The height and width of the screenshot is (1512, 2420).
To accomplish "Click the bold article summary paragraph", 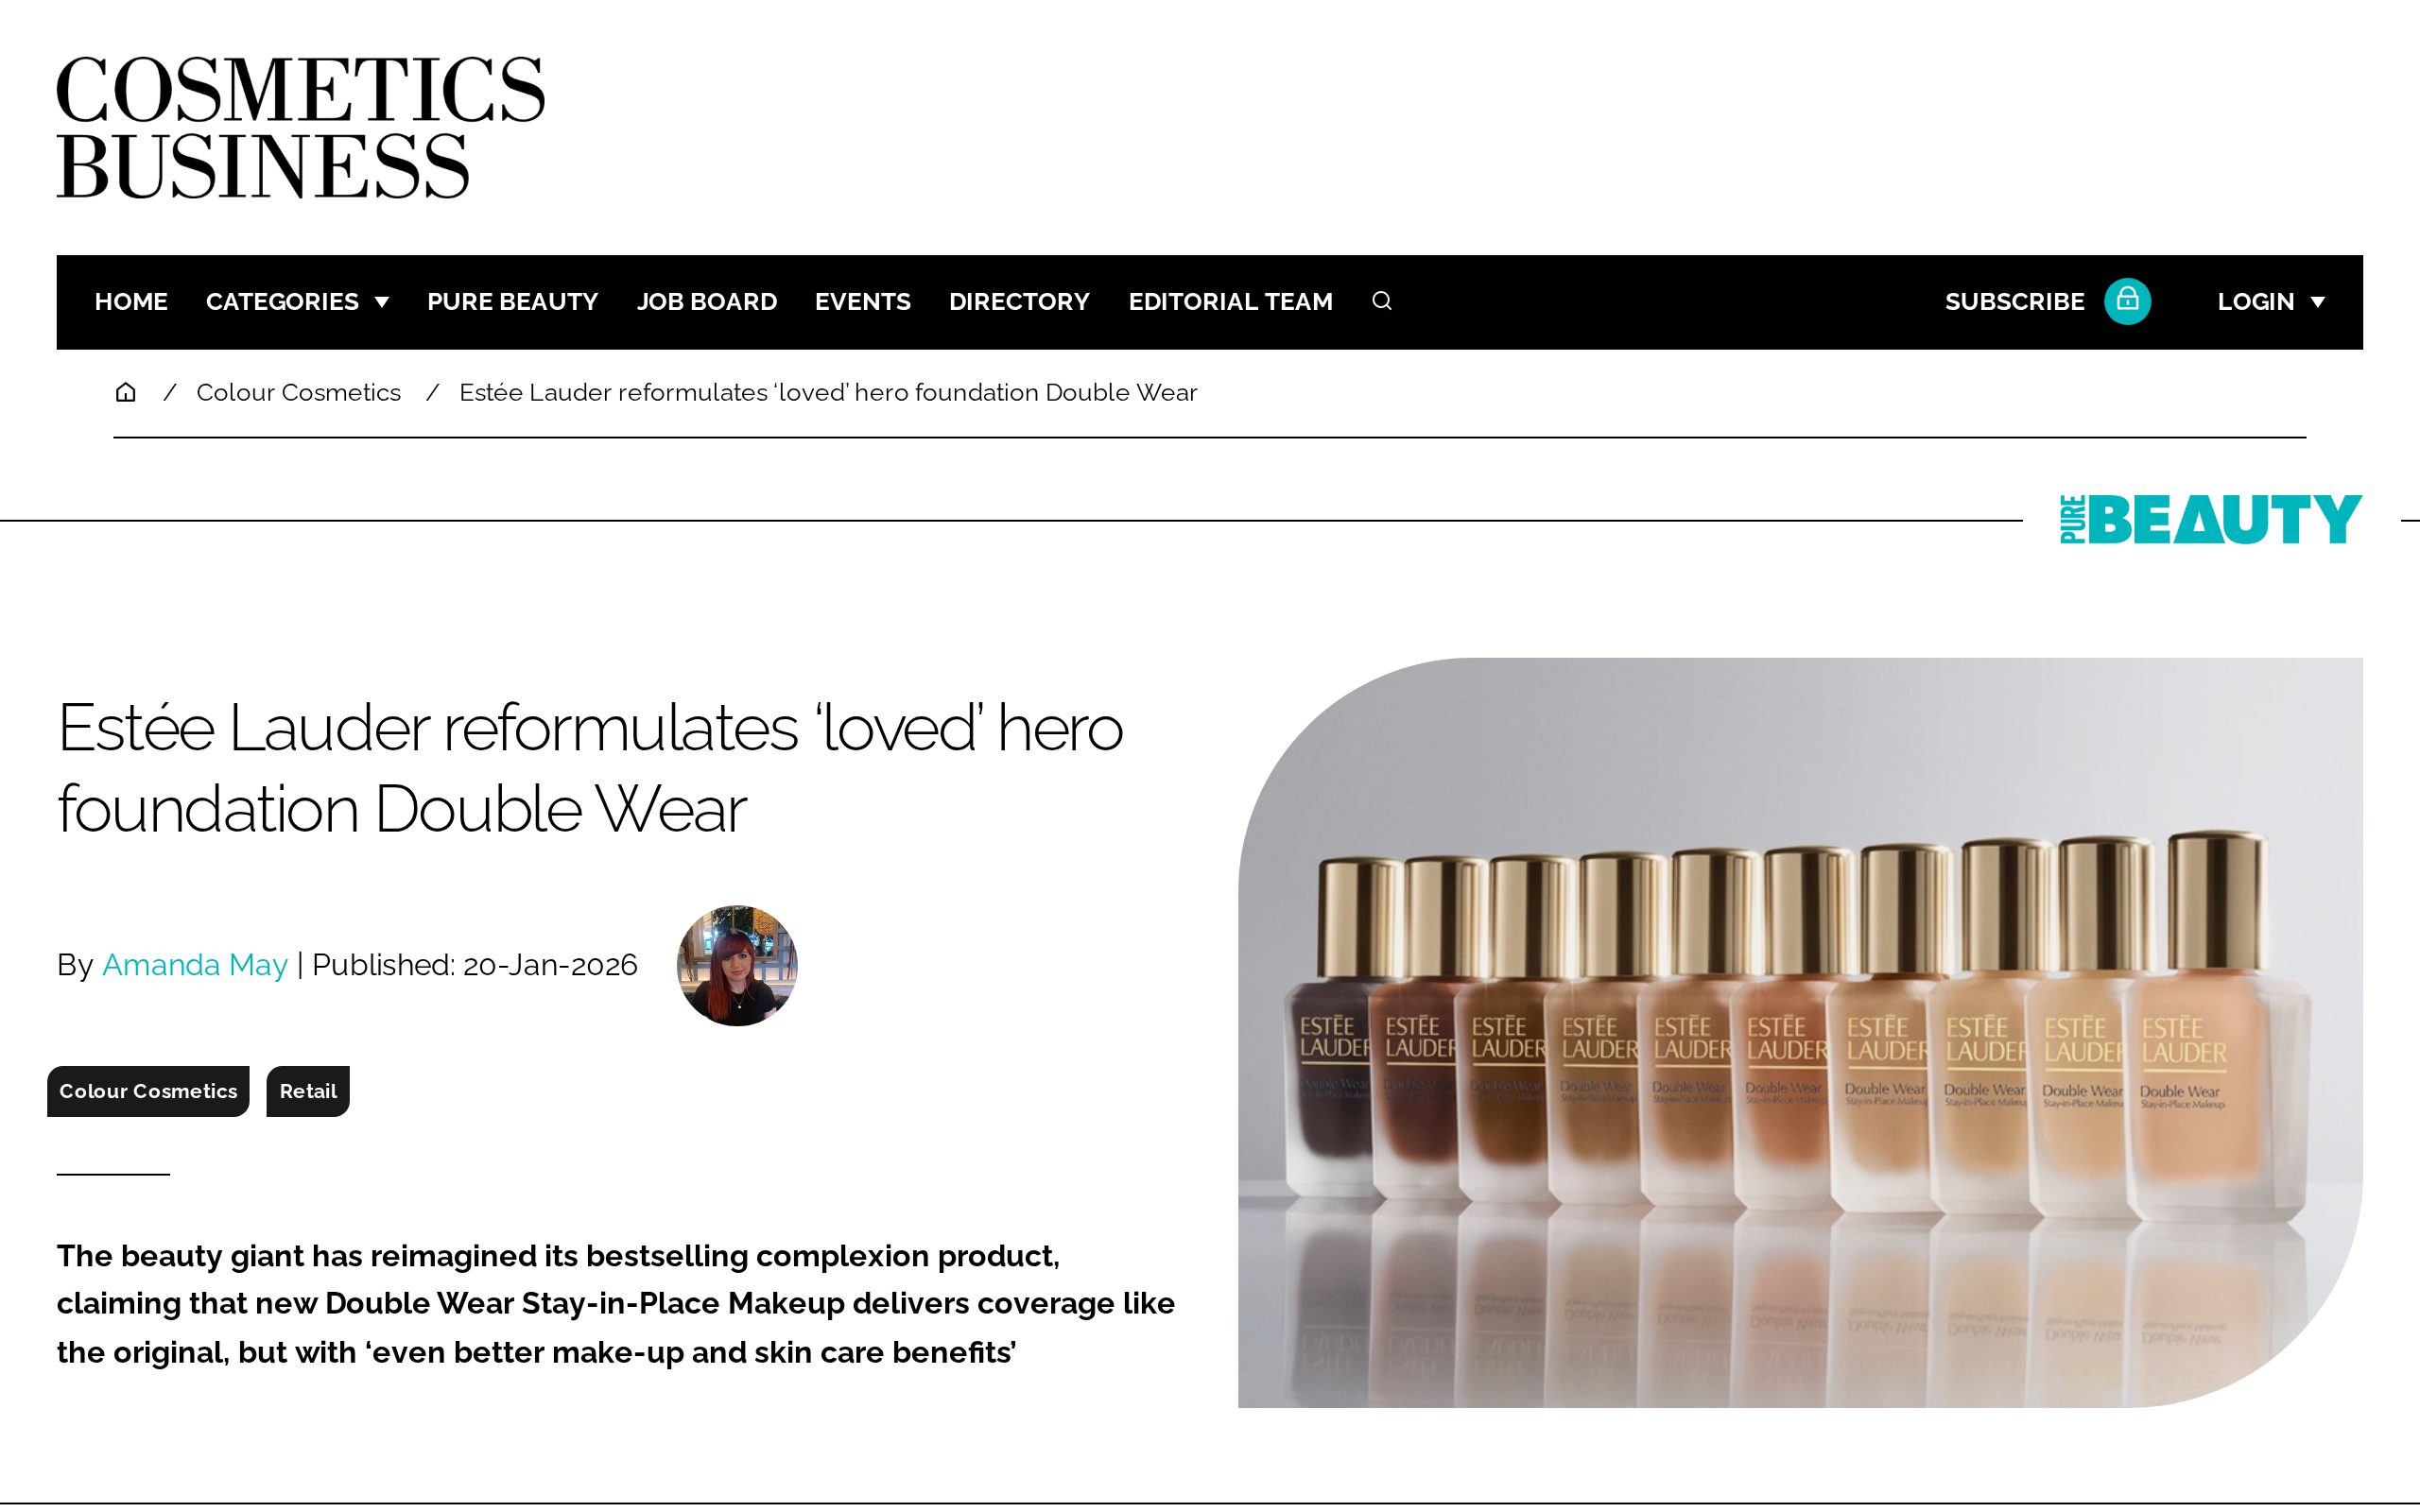I will point(616,1304).
